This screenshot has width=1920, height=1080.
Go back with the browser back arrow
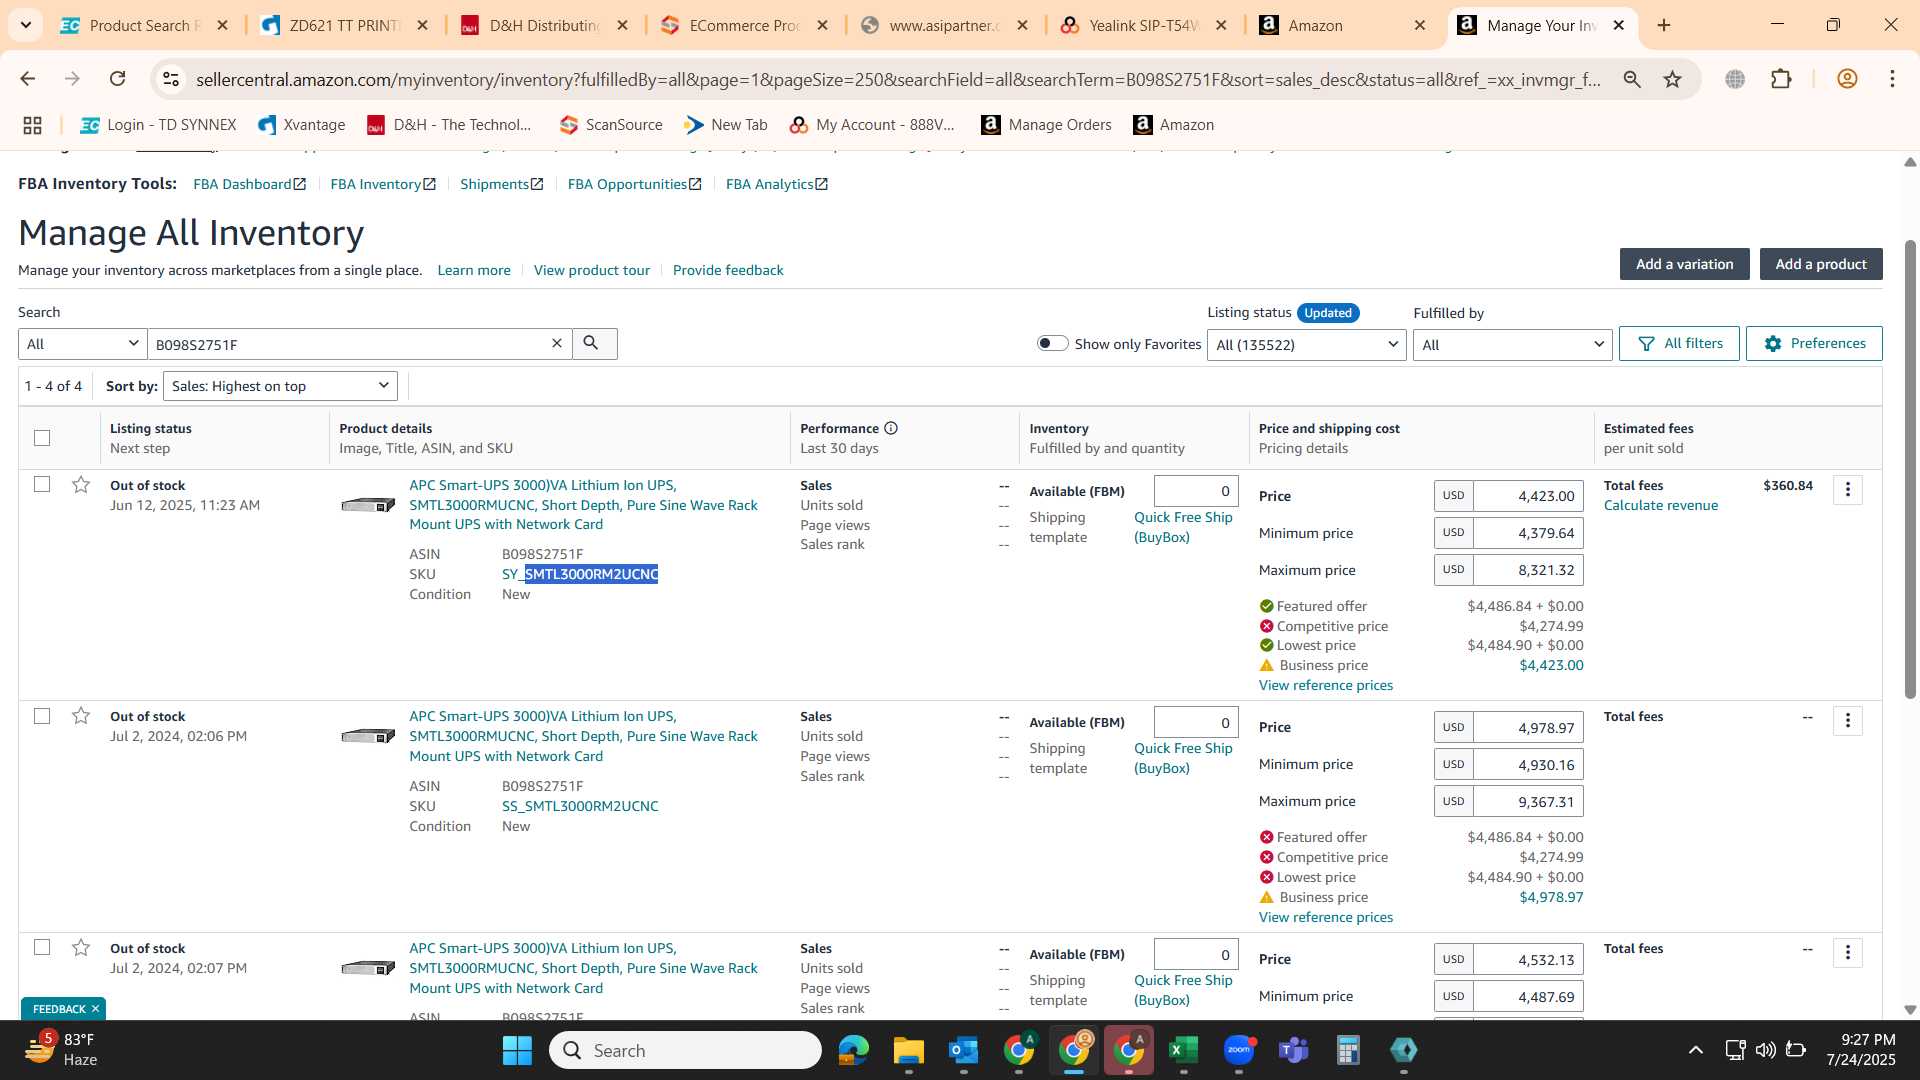pyautogui.click(x=28, y=79)
